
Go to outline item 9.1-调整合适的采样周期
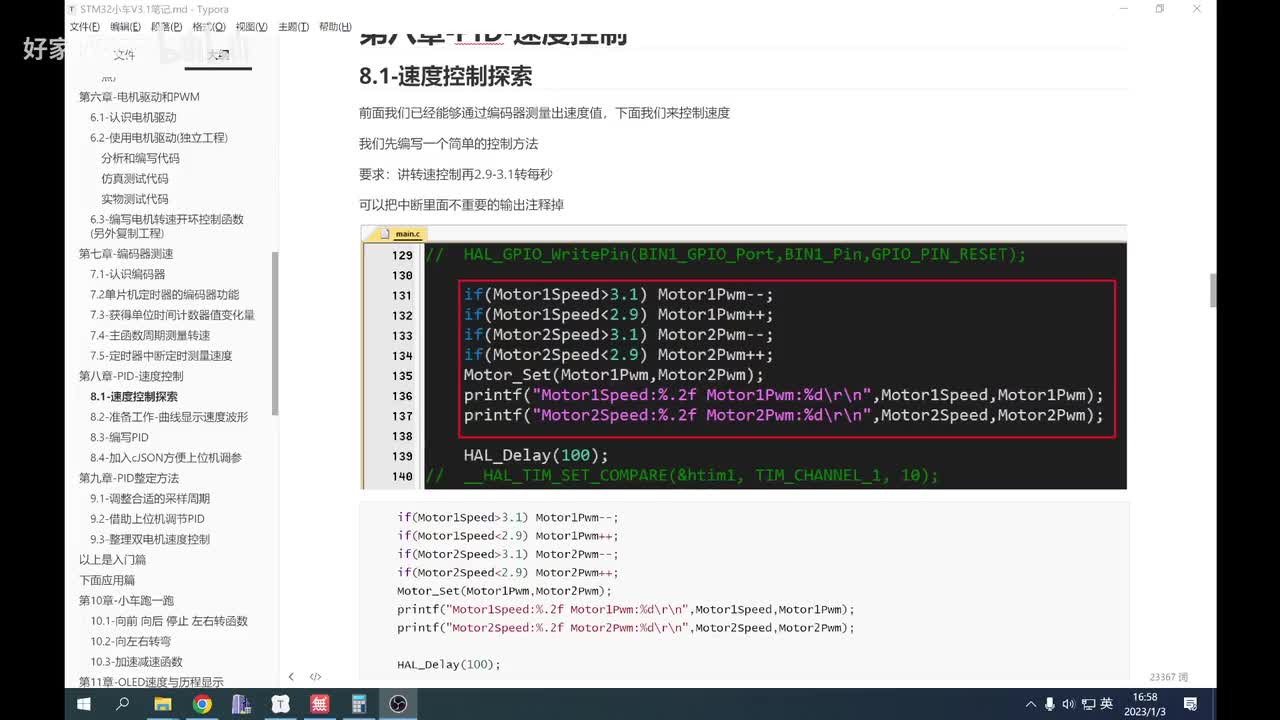(x=150, y=498)
